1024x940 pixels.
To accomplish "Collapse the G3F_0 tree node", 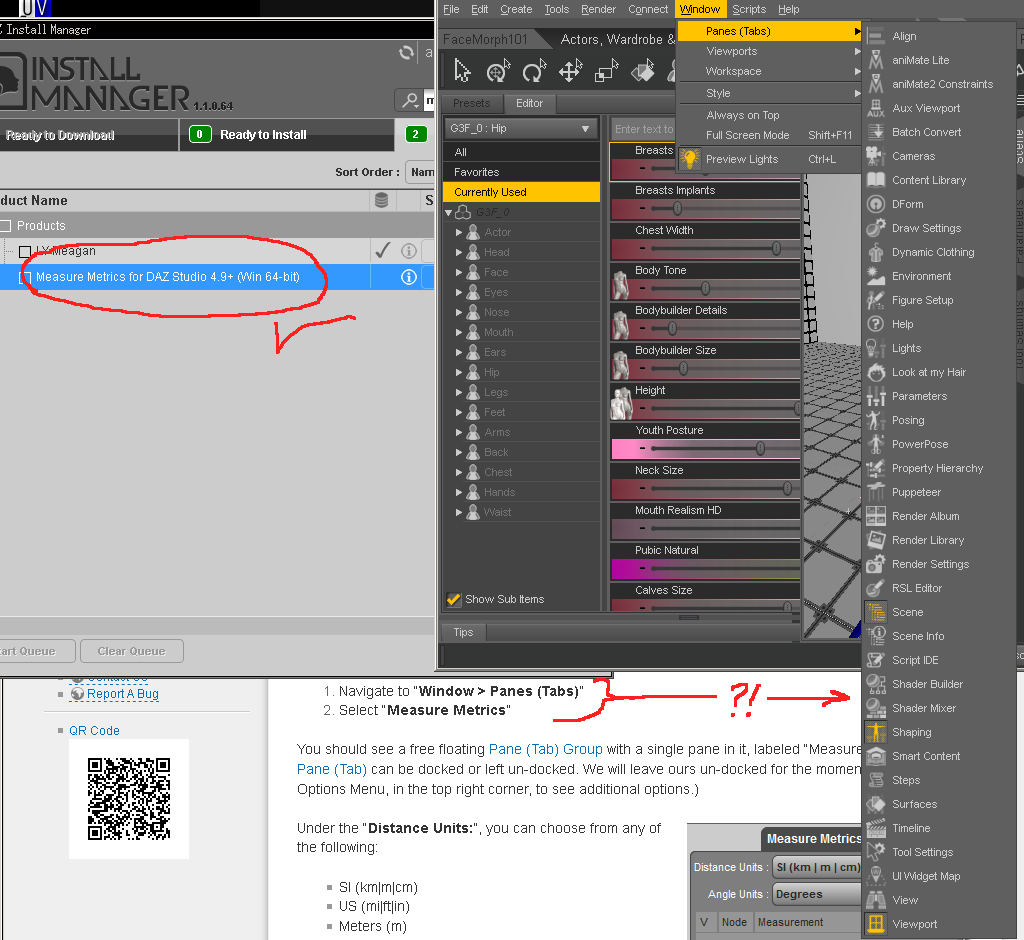I will [x=449, y=212].
